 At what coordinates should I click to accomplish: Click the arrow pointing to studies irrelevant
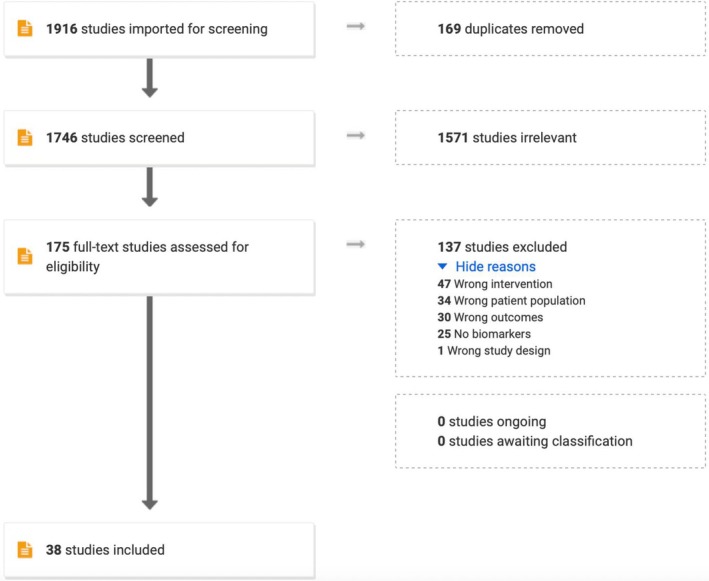pos(356,135)
